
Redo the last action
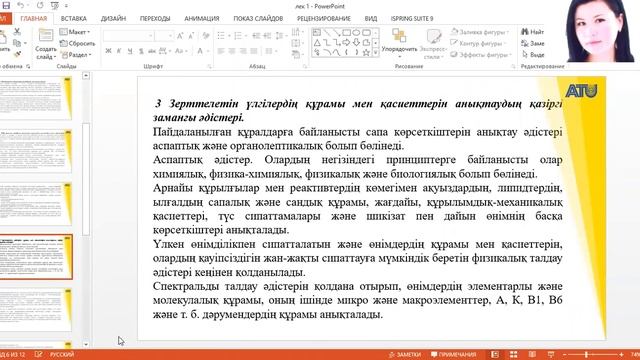tap(40, 6)
